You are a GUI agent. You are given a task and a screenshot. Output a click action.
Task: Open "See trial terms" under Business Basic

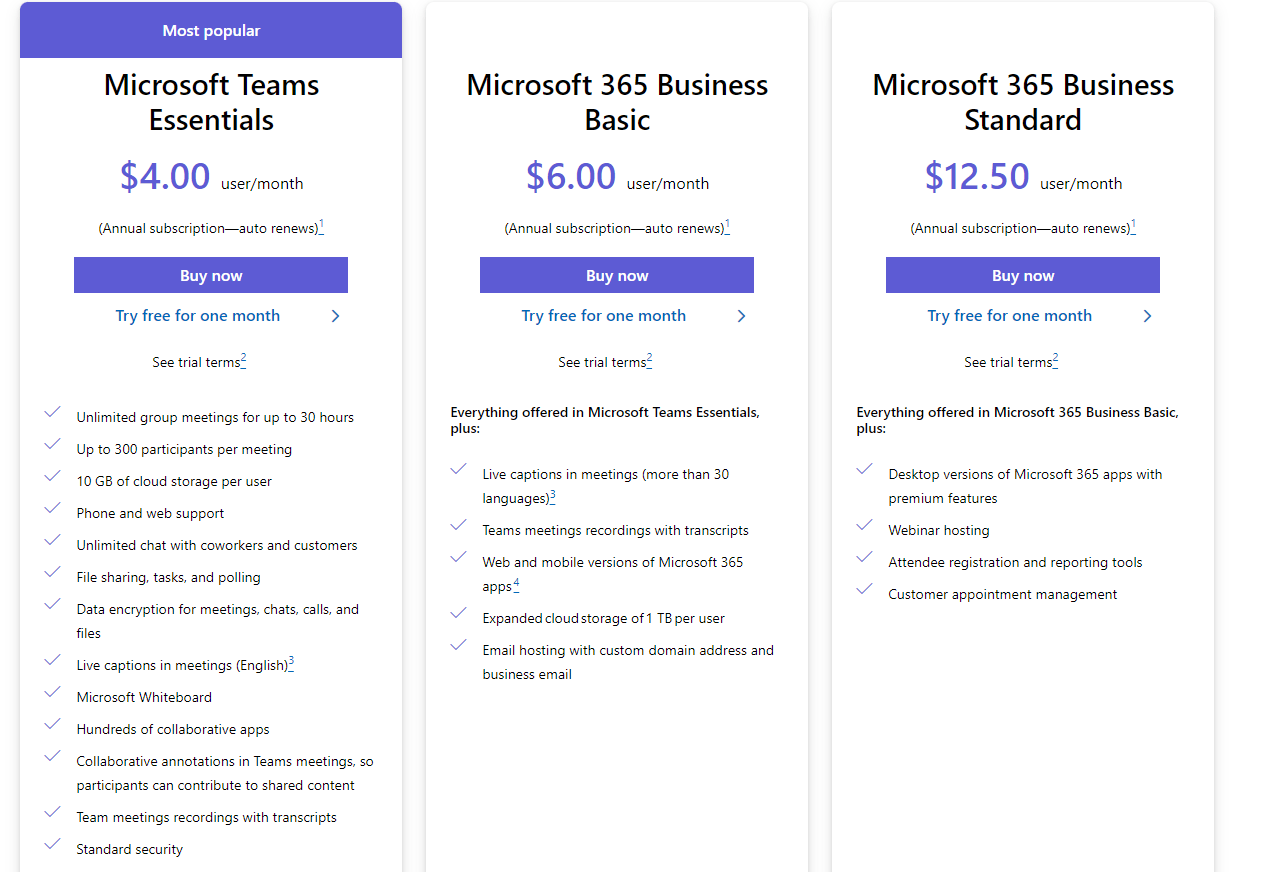click(x=601, y=362)
